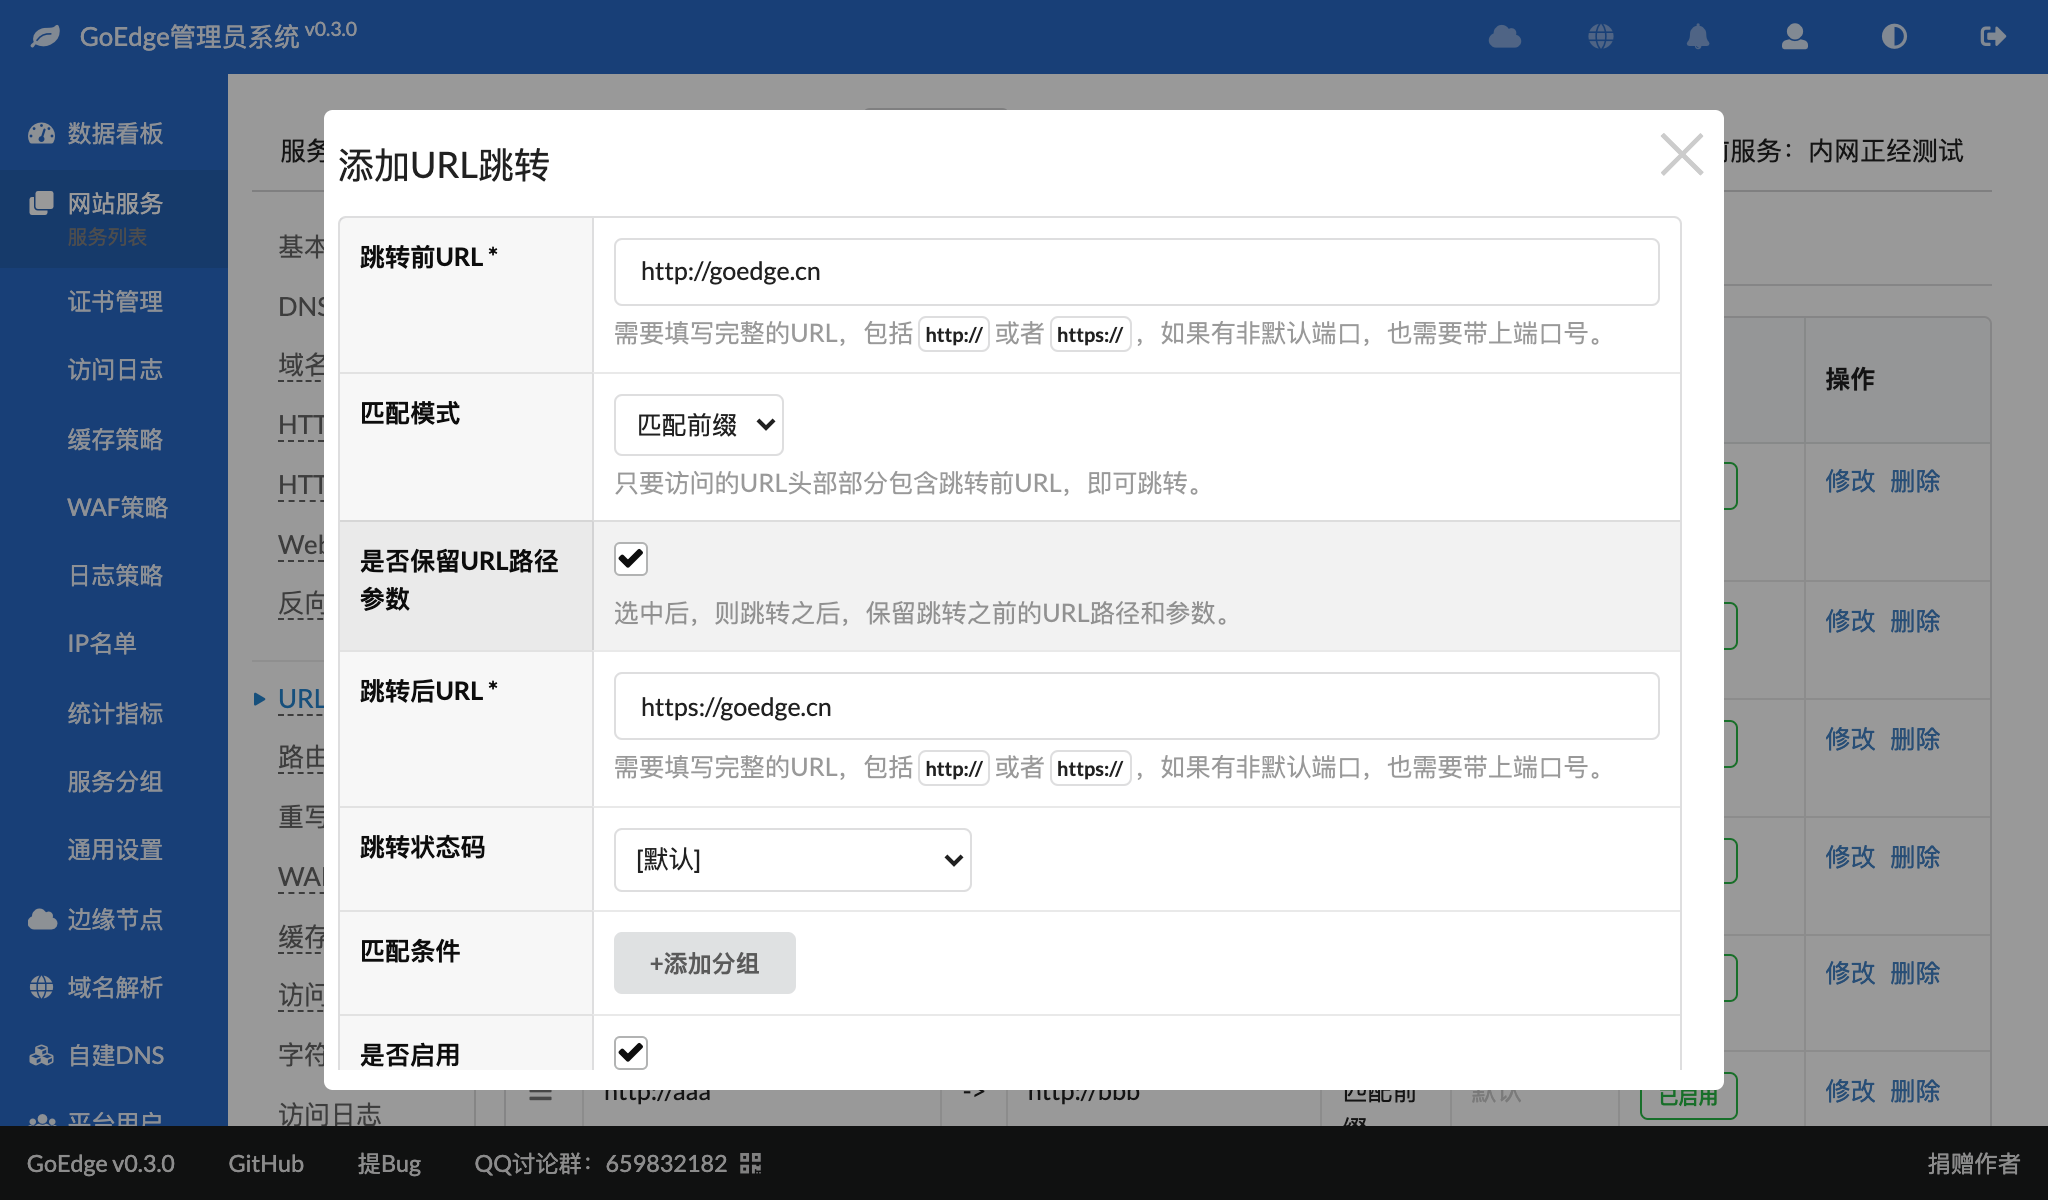Screen dimensions: 2048x1200
Task: Click the 自建DNS icon in sidebar
Action: pyautogui.click(x=41, y=1055)
